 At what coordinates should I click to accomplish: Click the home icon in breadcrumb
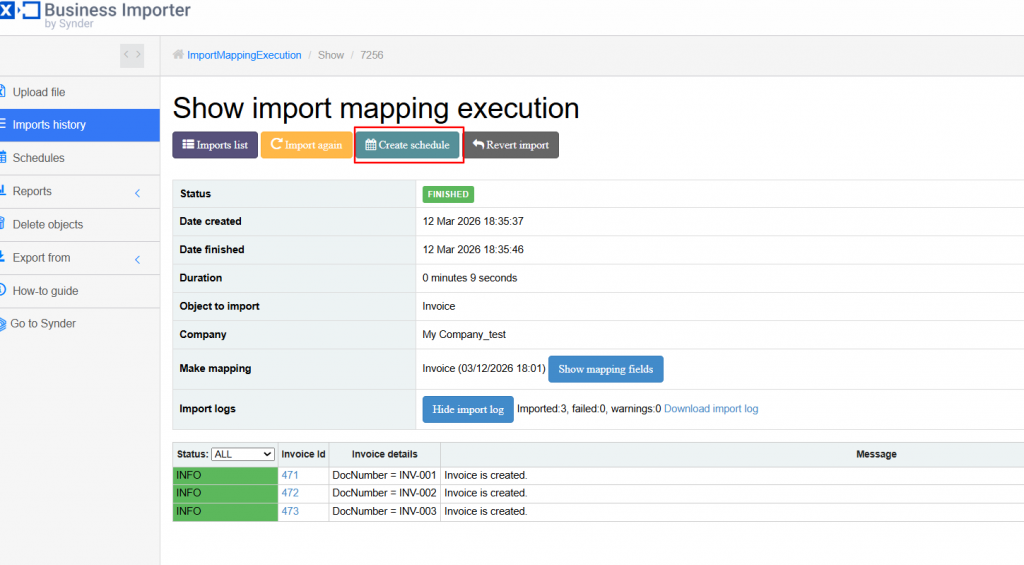click(178, 55)
